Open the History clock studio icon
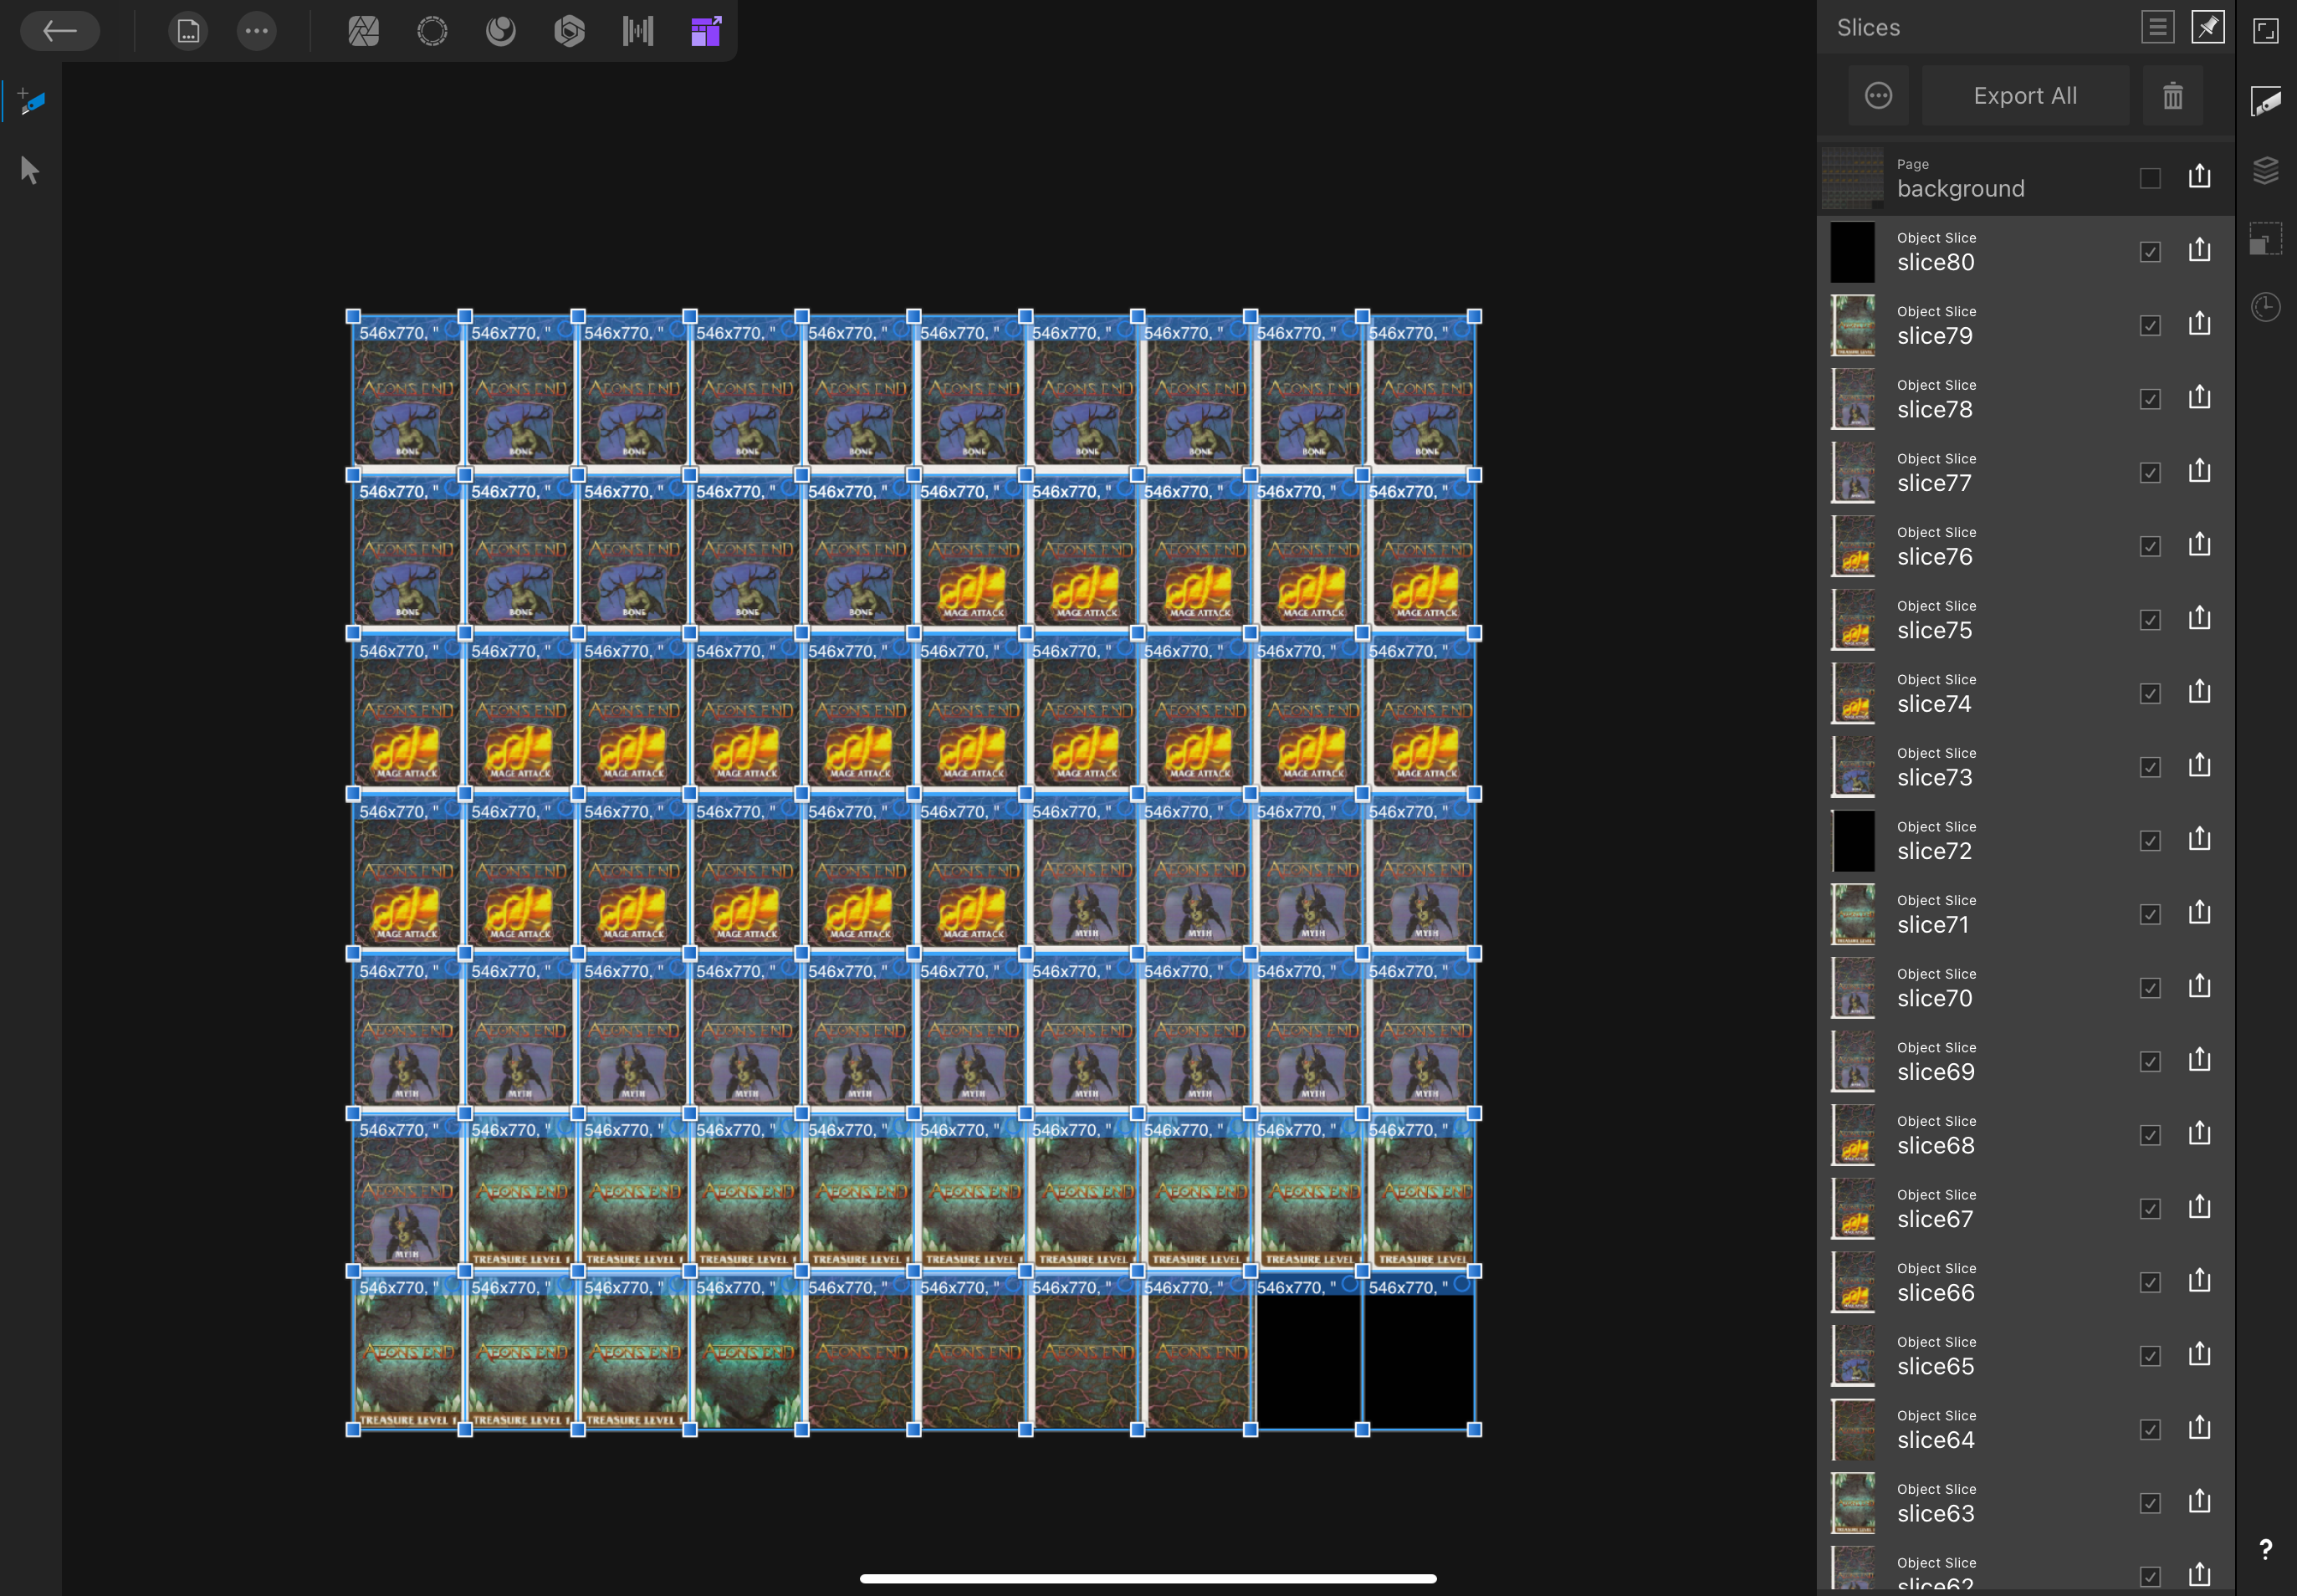 pyautogui.click(x=2266, y=307)
